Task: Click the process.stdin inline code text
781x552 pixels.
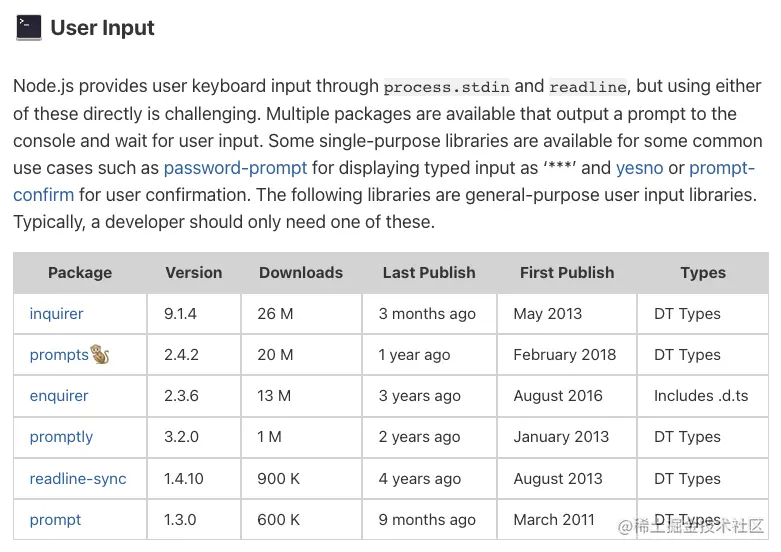Action: pos(446,87)
